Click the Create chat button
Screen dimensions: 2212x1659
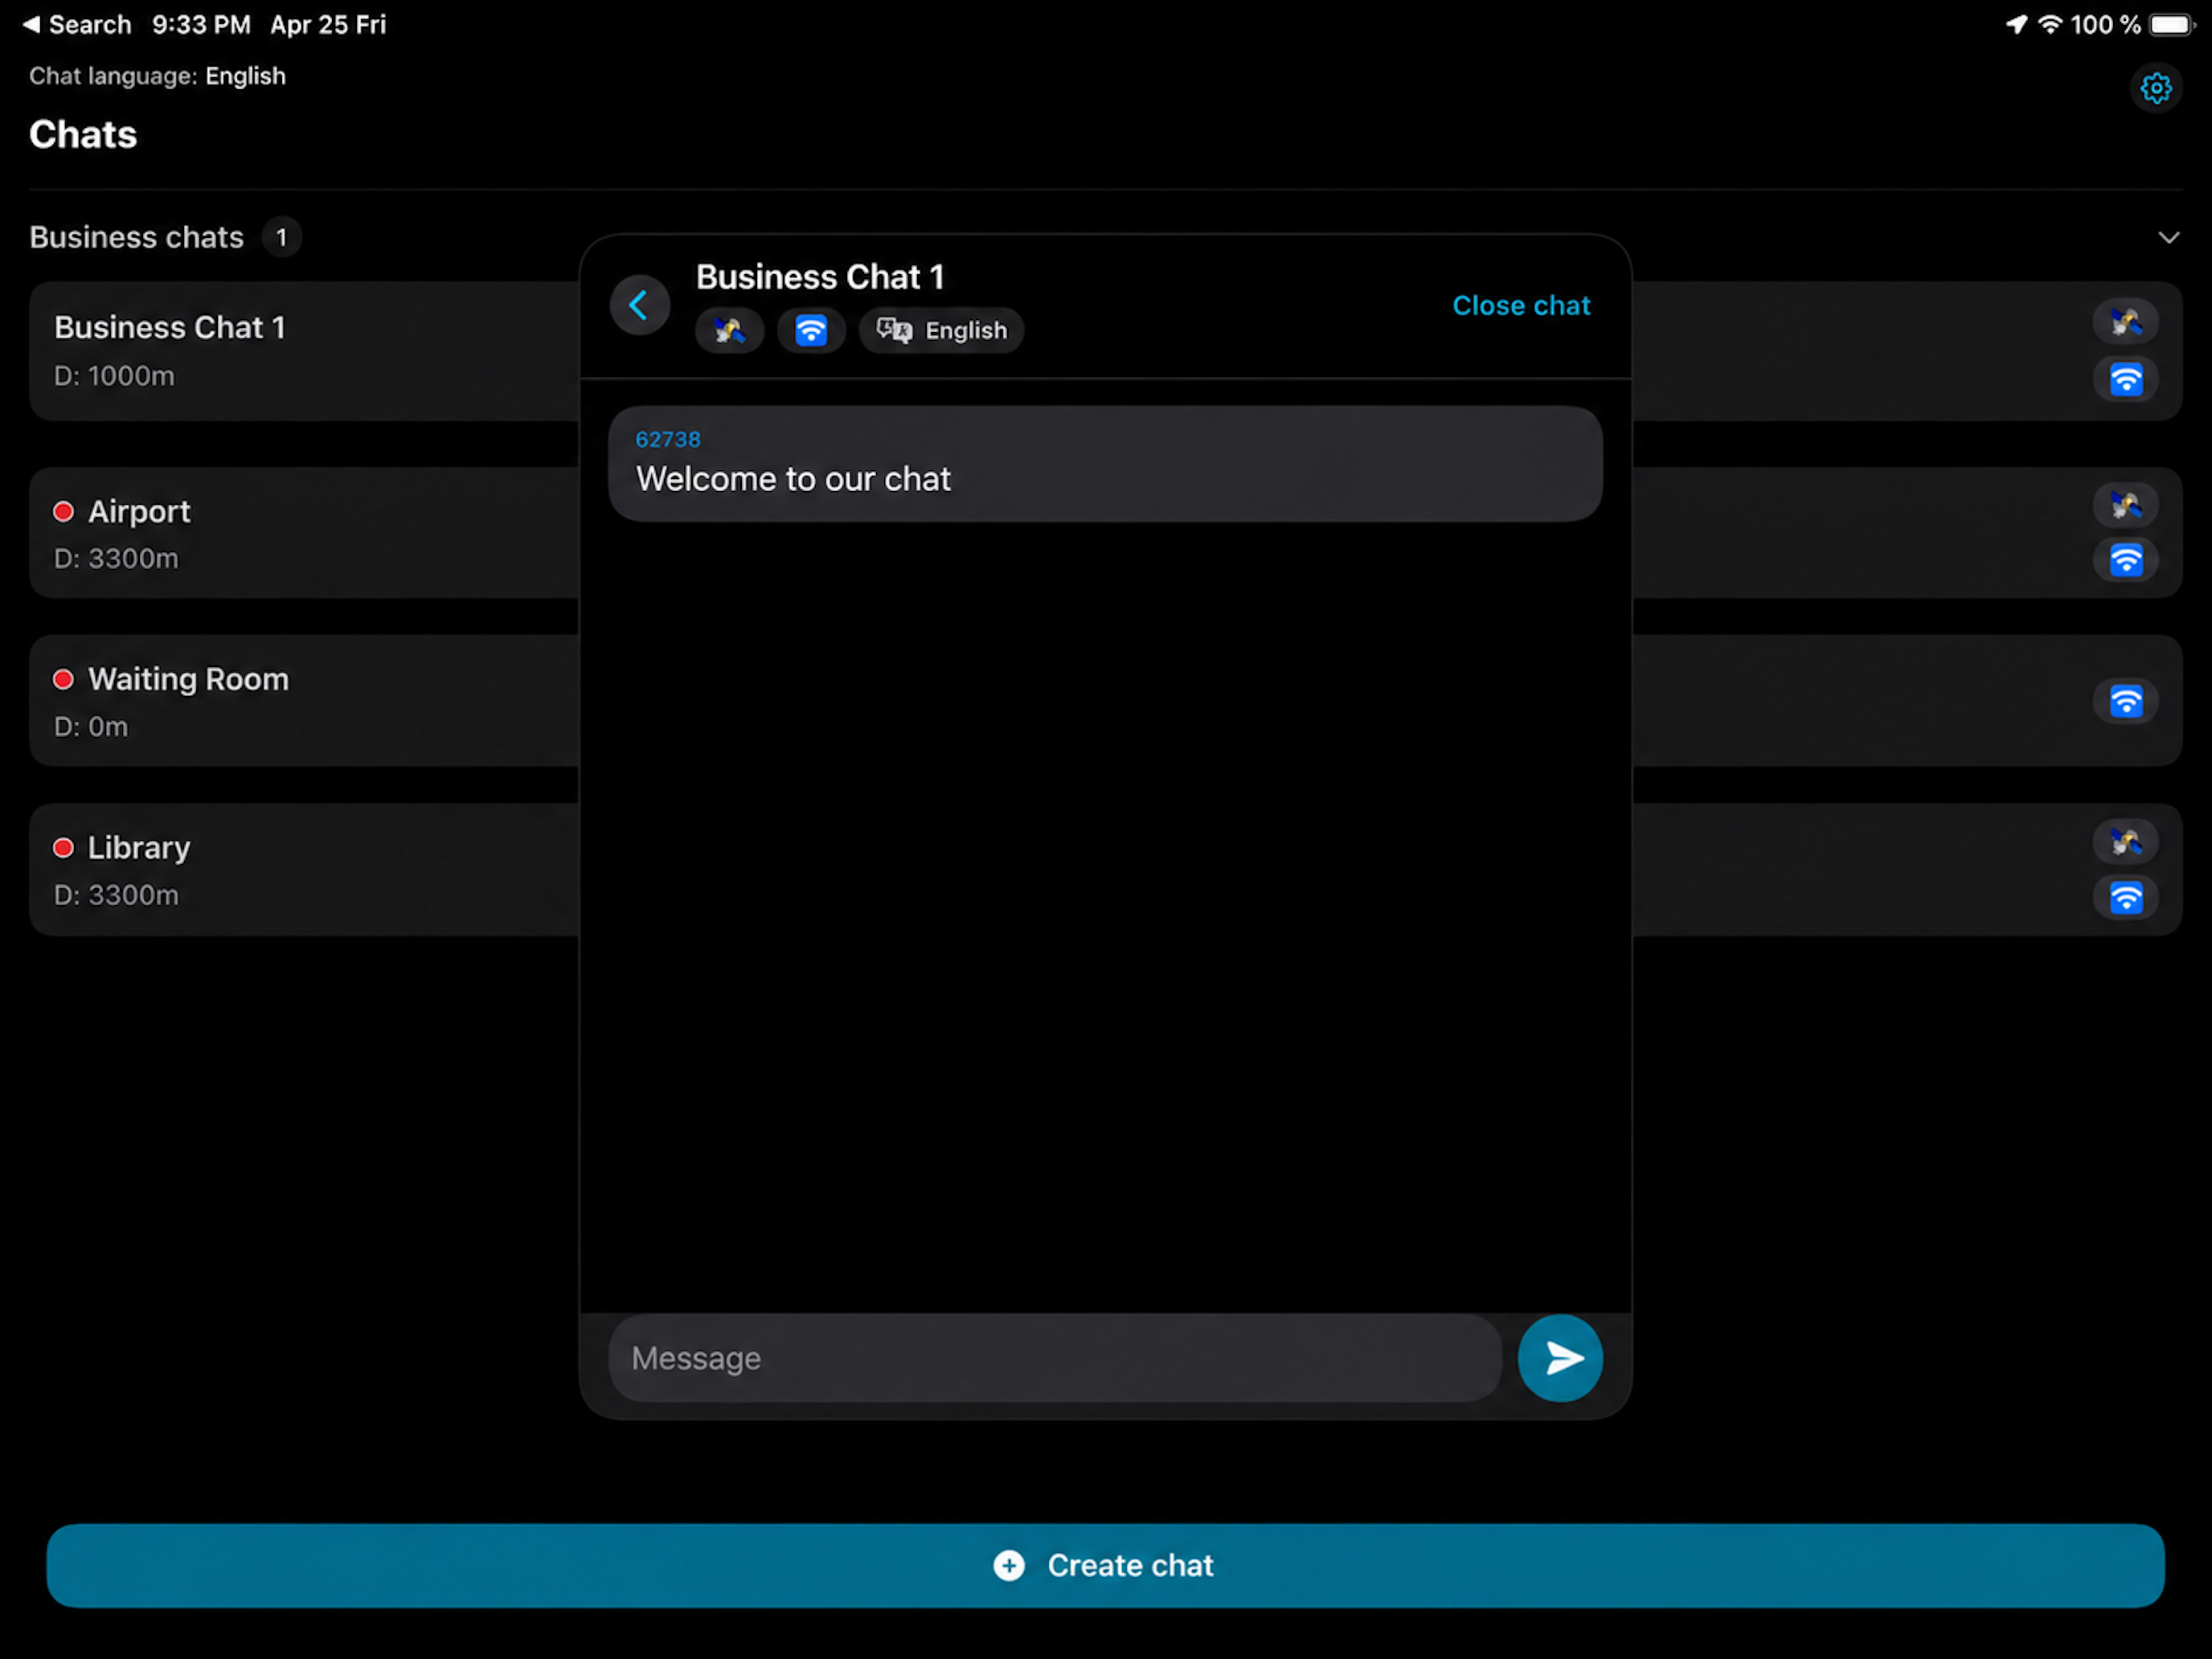pos(1105,1565)
